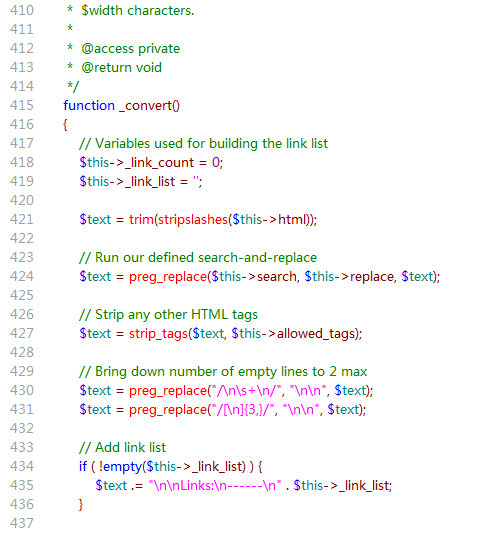Click the 'function' keyword on line 415
Screen dimensions: 488x534
pyautogui.click(x=89, y=106)
